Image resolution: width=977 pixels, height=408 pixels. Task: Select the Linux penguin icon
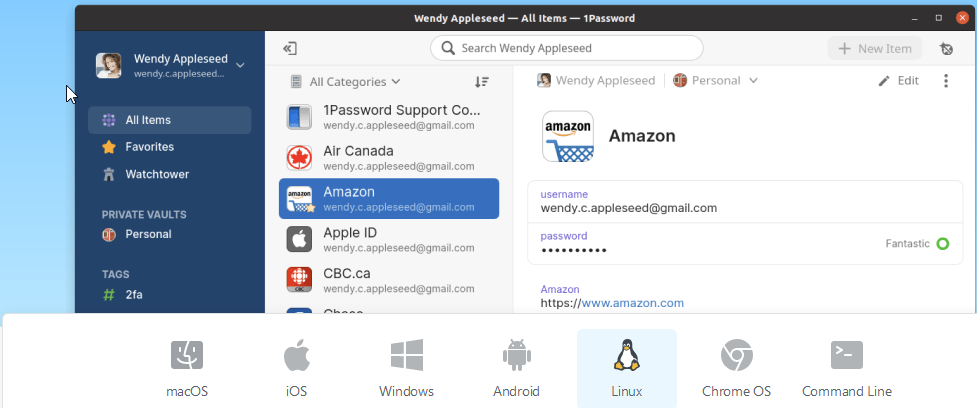(x=627, y=355)
